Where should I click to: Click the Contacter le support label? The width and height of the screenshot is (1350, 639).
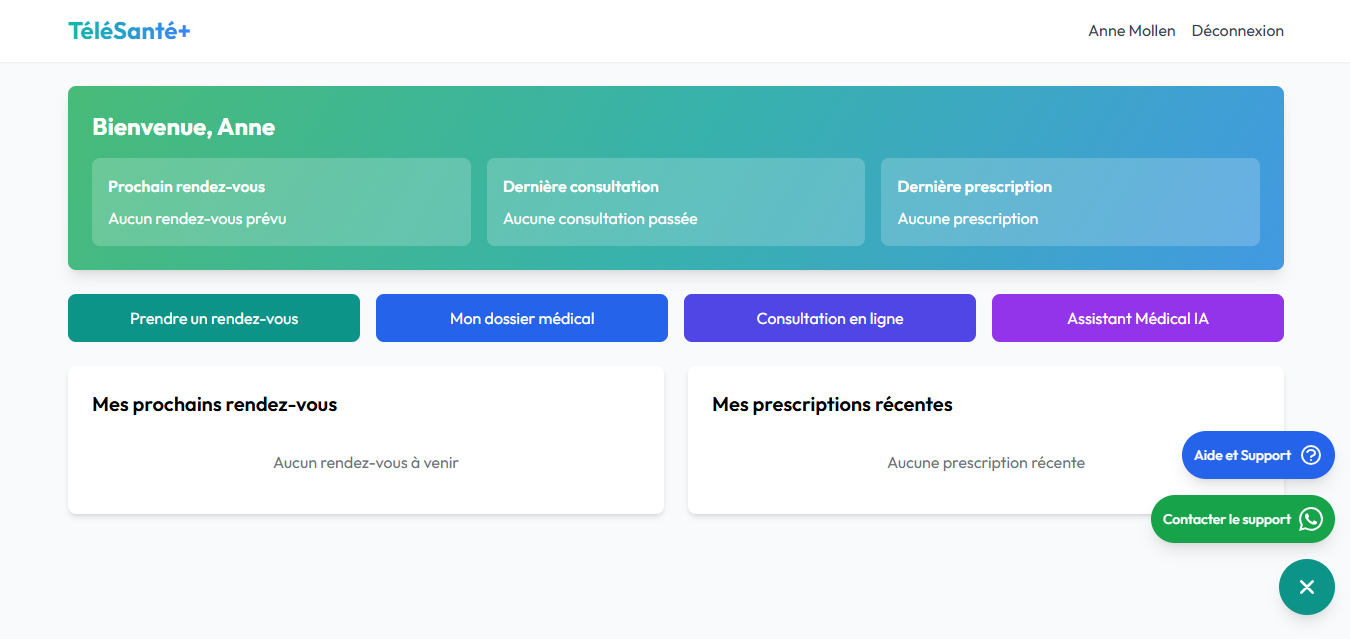coord(1226,519)
